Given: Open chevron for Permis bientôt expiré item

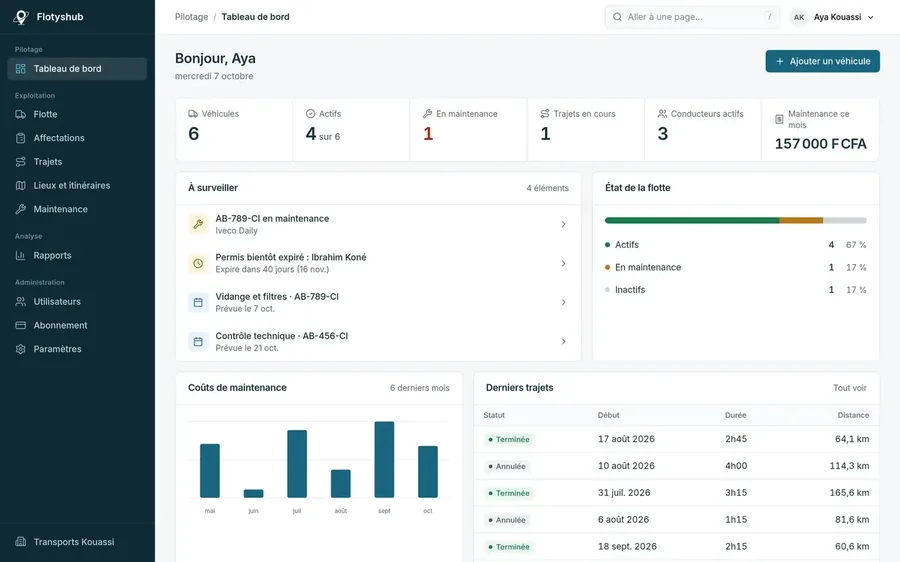Looking at the screenshot, I should point(564,263).
